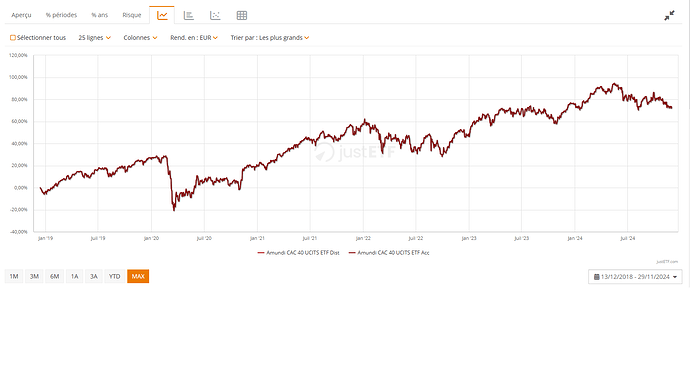Set the range to 3A
The width and height of the screenshot is (690, 389).
[94, 276]
